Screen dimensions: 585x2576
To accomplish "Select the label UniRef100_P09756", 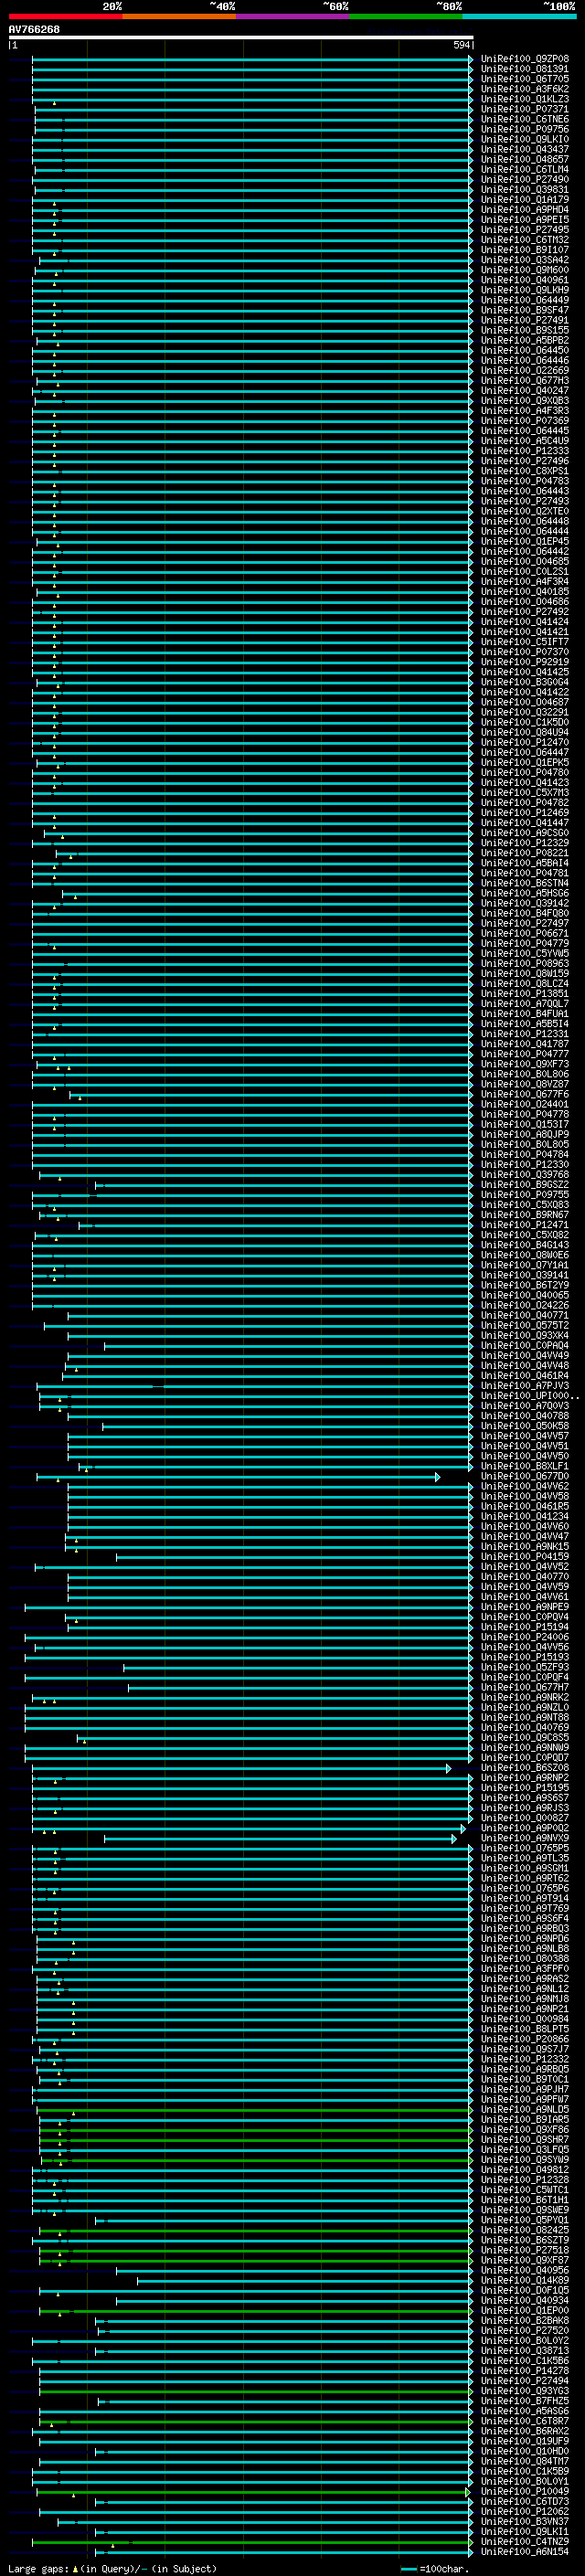I will [x=525, y=129].
